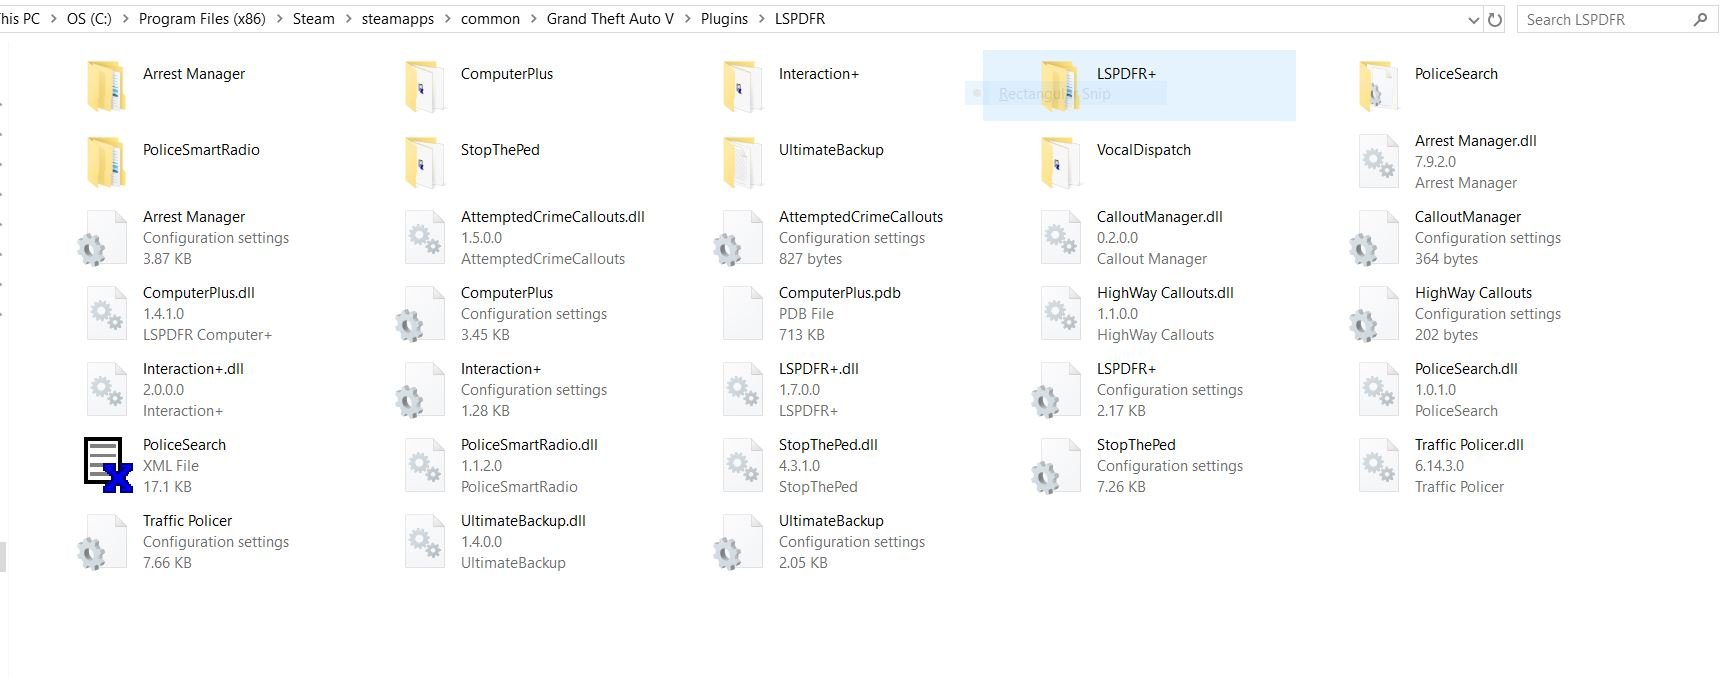
Task: Open the ComputerPlus folder icon
Action: [424, 85]
